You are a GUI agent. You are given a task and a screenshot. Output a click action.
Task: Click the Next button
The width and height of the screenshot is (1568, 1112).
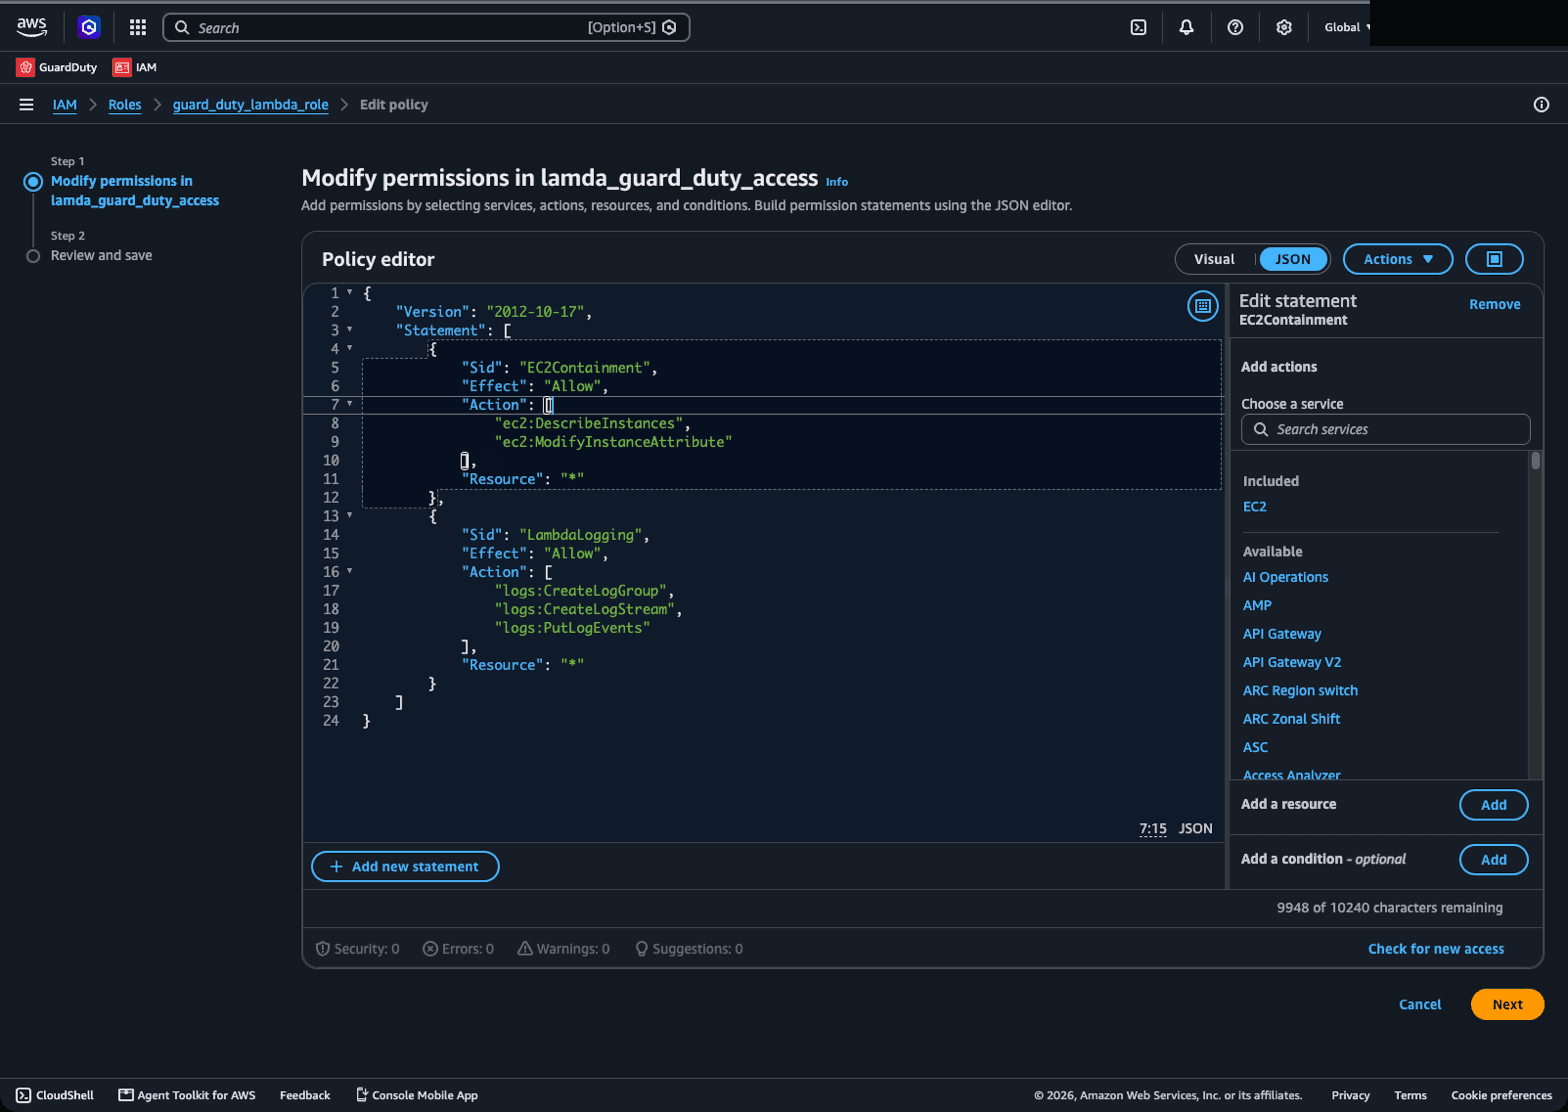(x=1507, y=1004)
